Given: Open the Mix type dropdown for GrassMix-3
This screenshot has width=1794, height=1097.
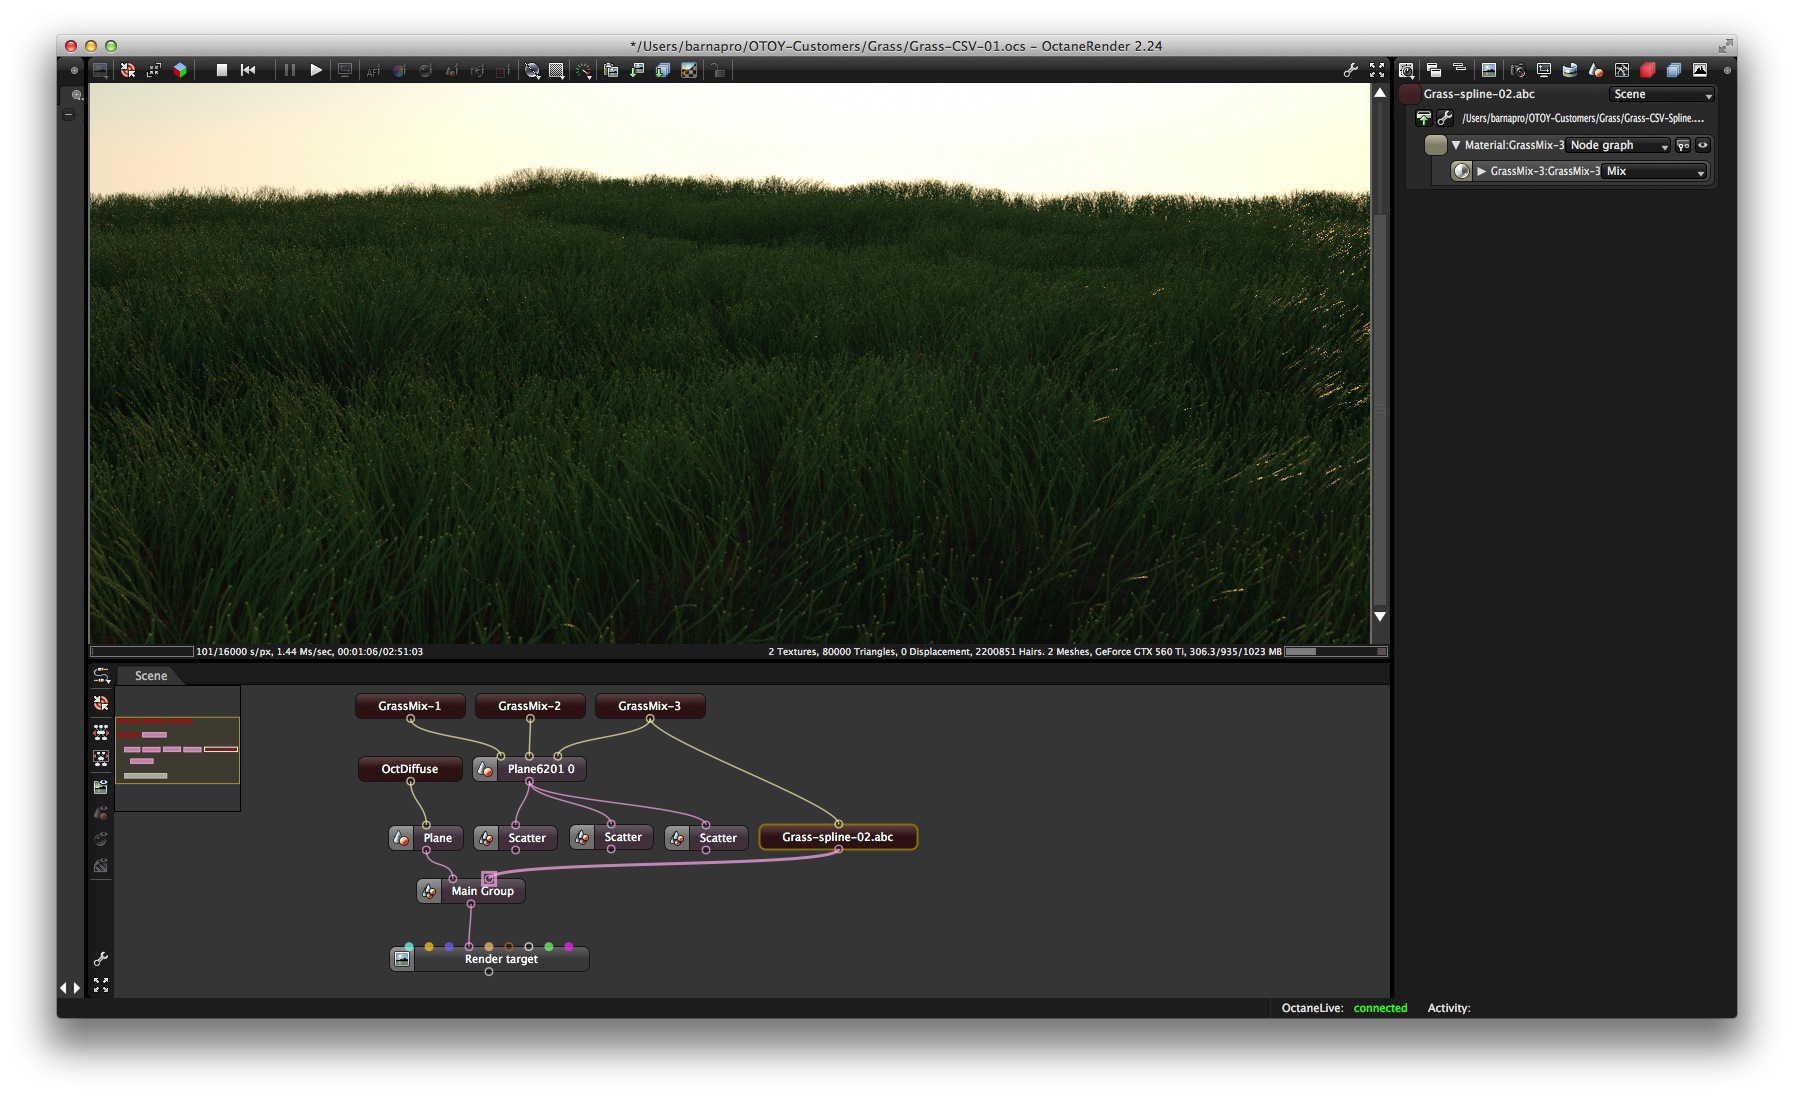Looking at the screenshot, I should point(1655,171).
